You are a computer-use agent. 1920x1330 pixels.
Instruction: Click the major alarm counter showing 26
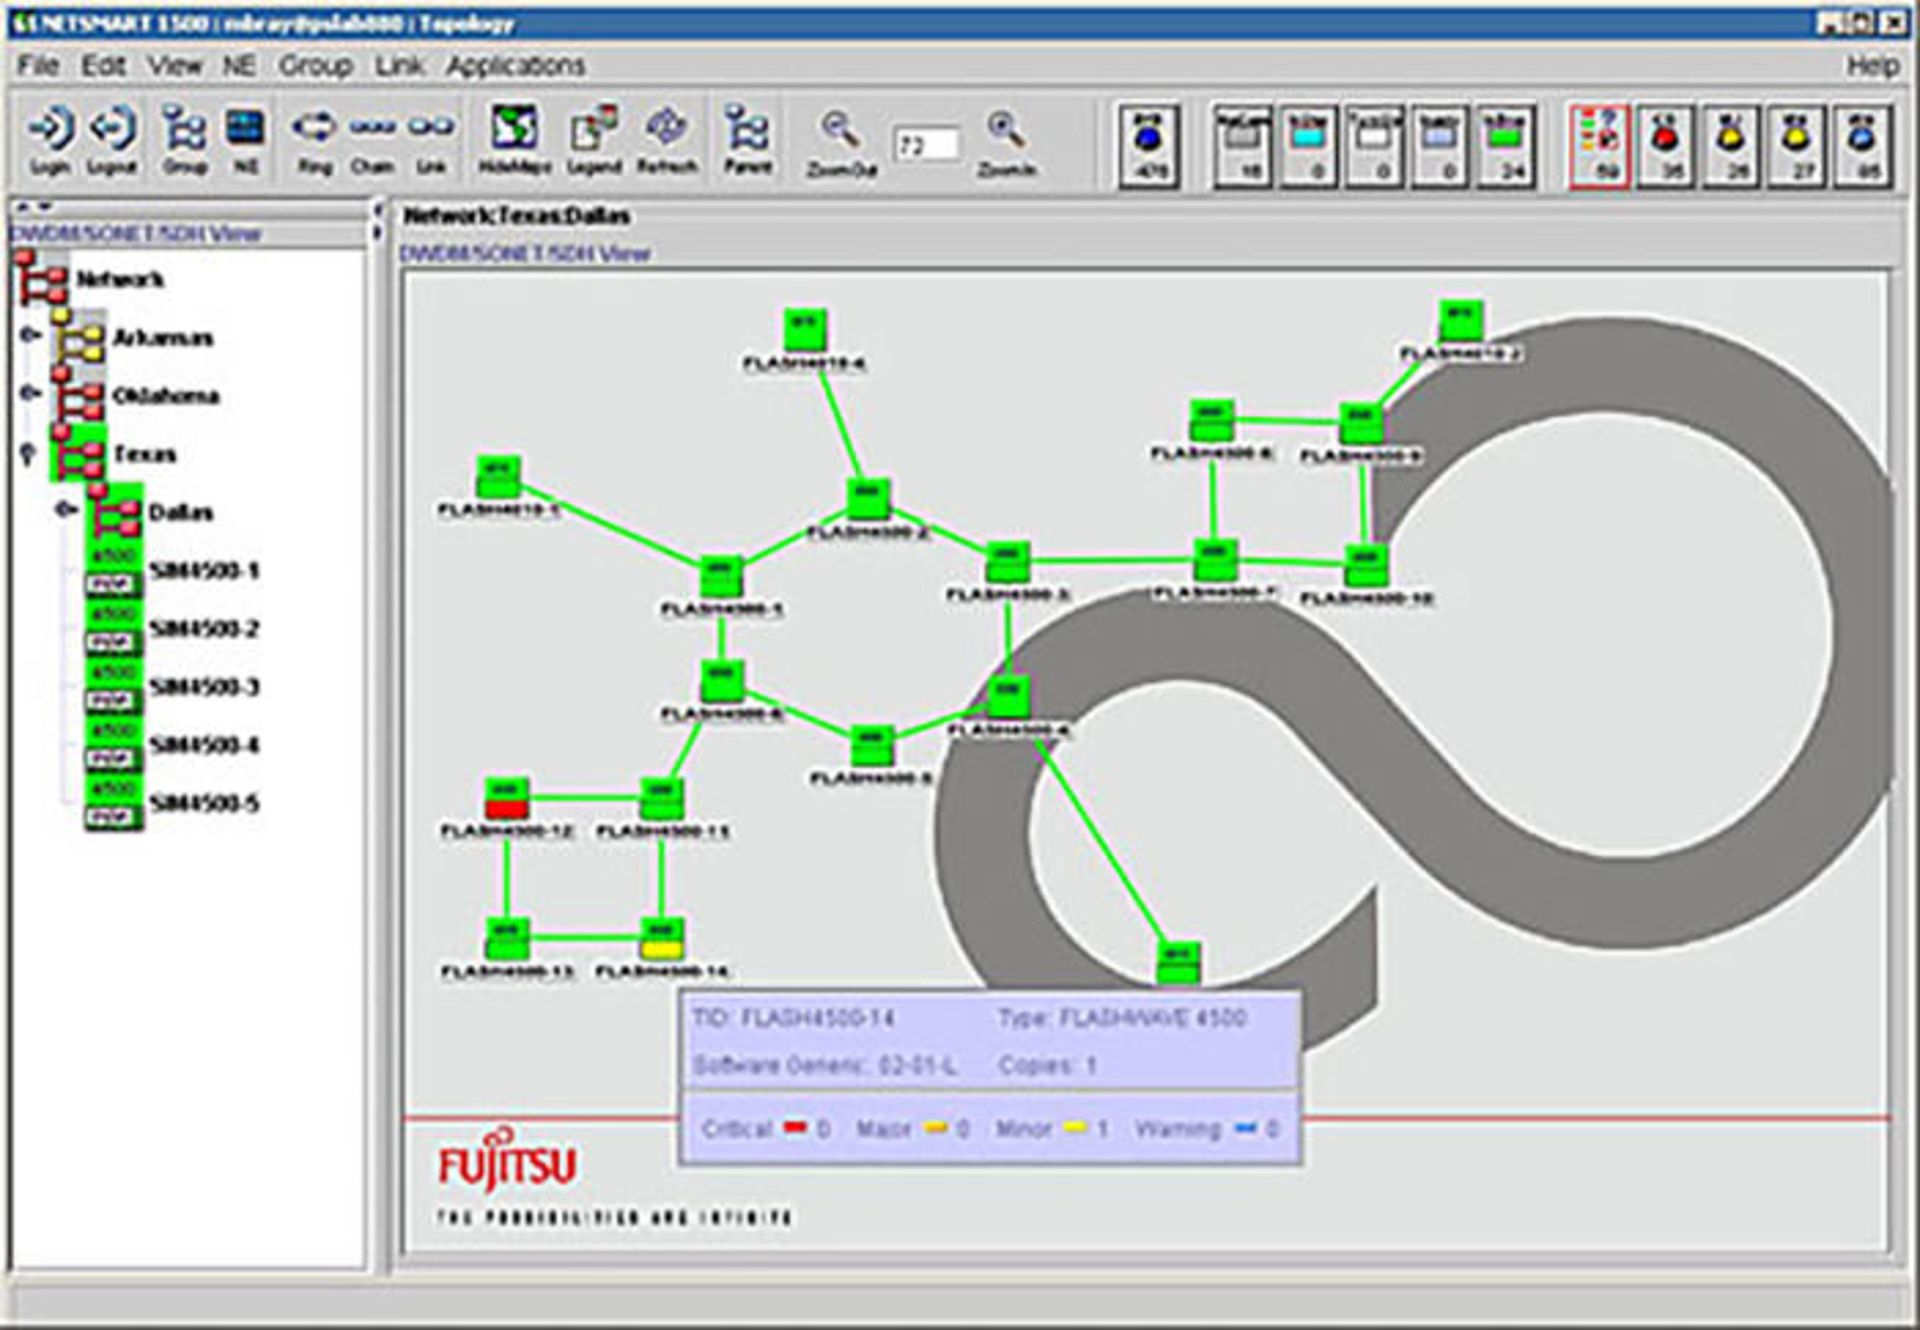click(1731, 146)
